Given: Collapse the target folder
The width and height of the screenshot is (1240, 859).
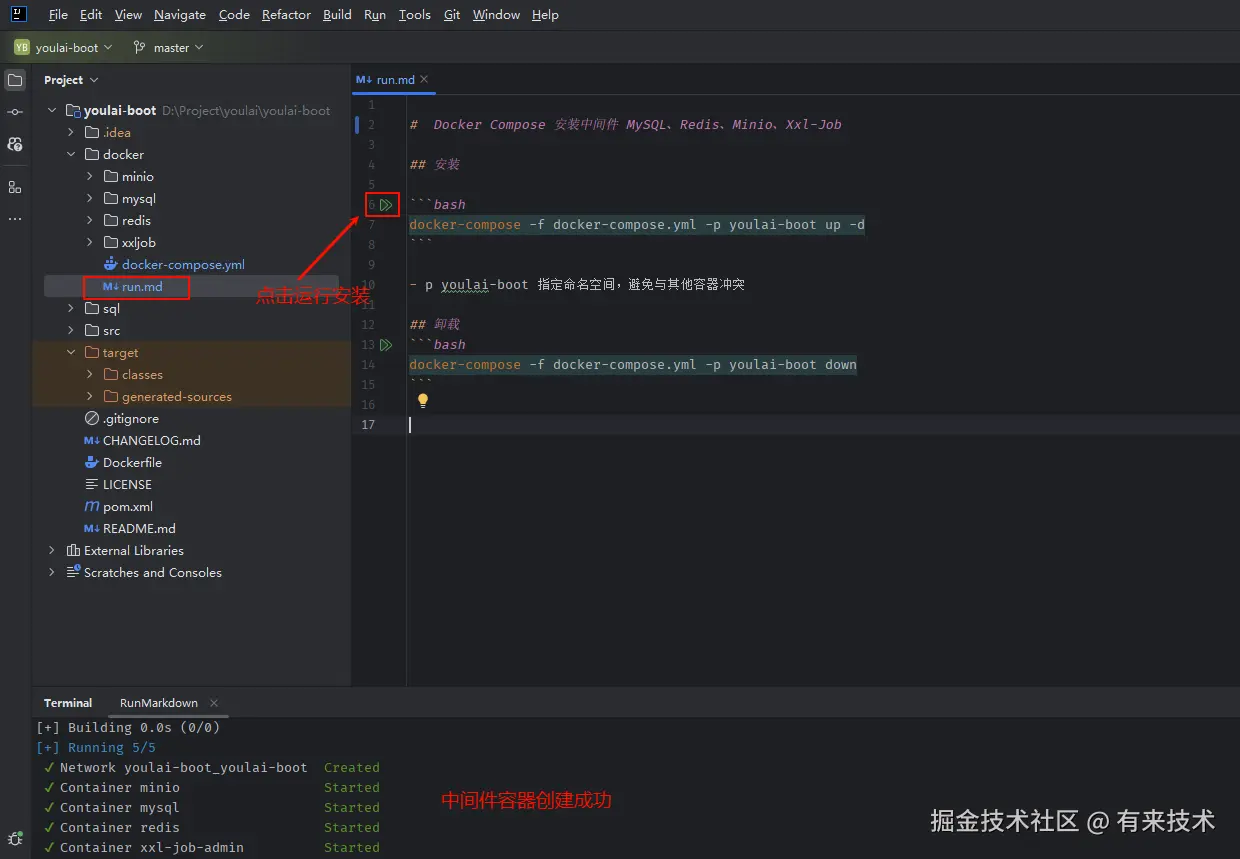Looking at the screenshot, I should point(71,352).
